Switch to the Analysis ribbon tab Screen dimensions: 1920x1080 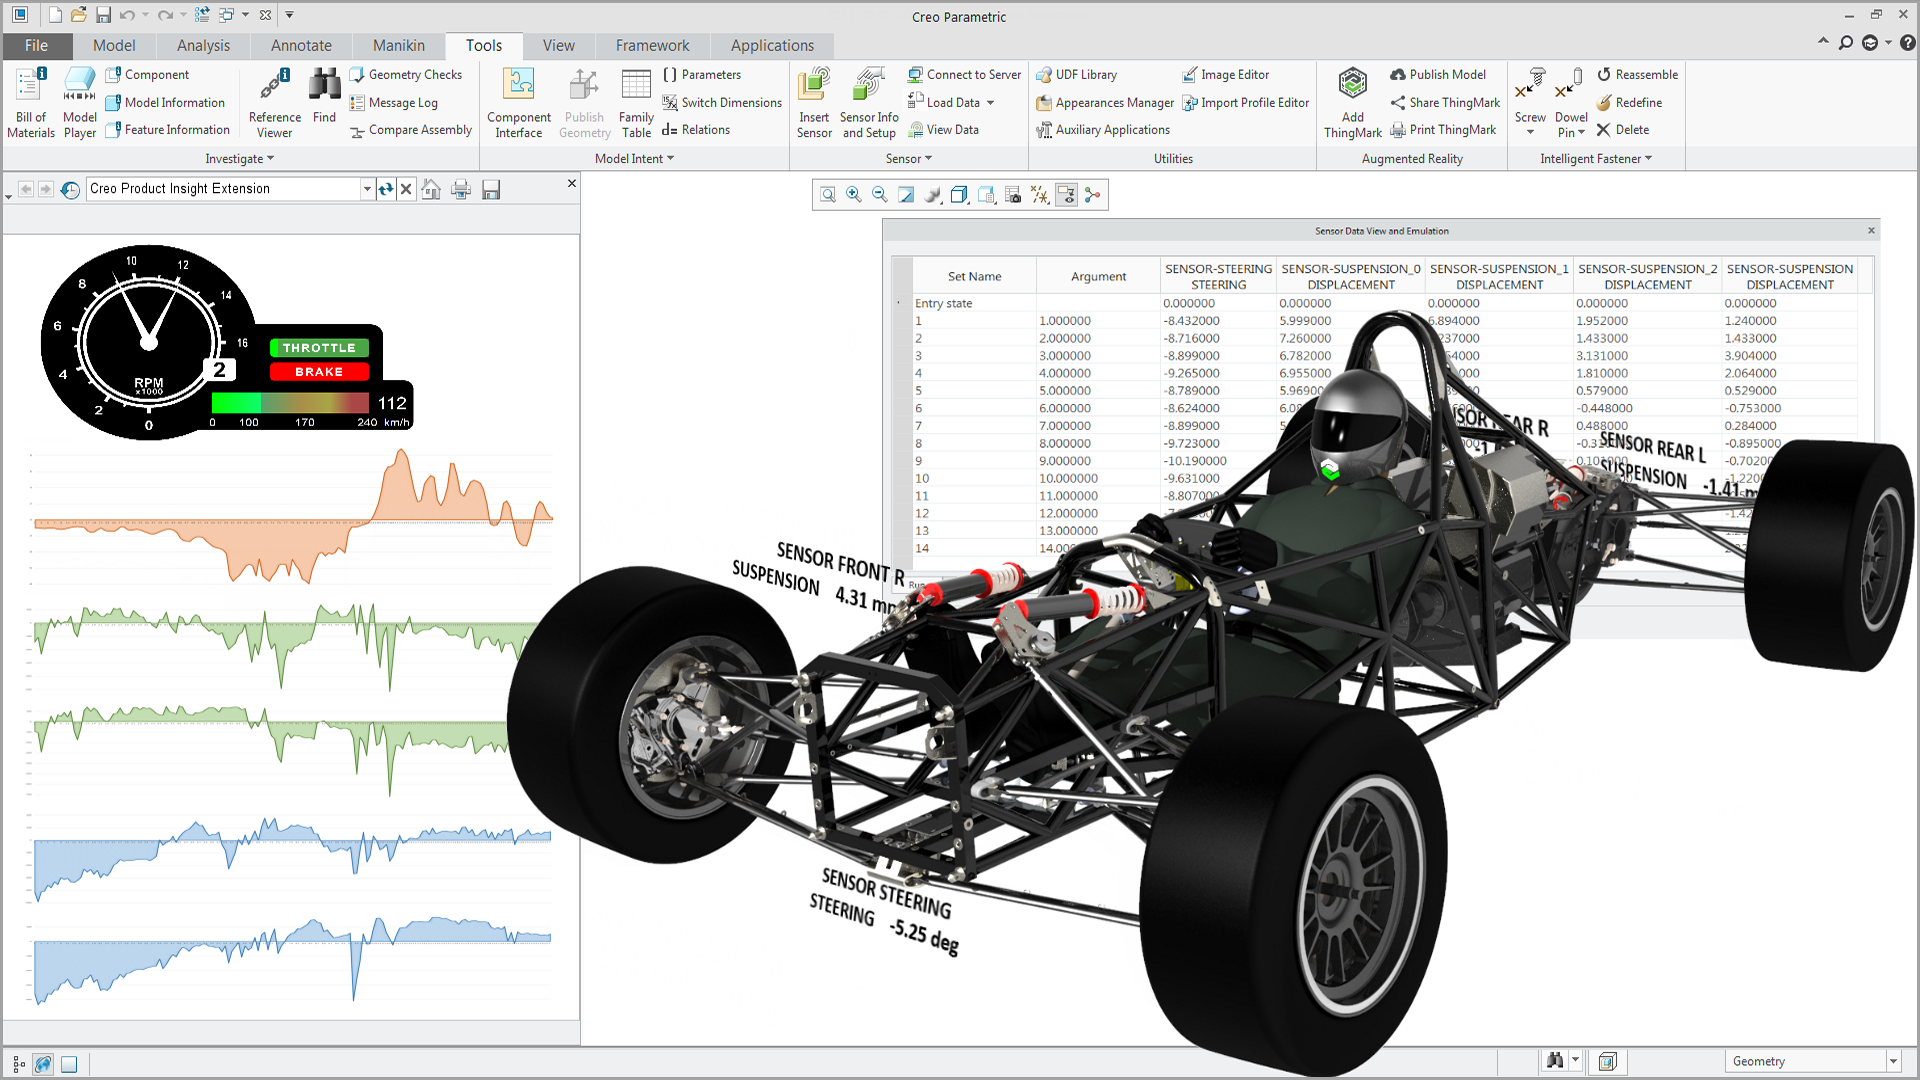(203, 46)
